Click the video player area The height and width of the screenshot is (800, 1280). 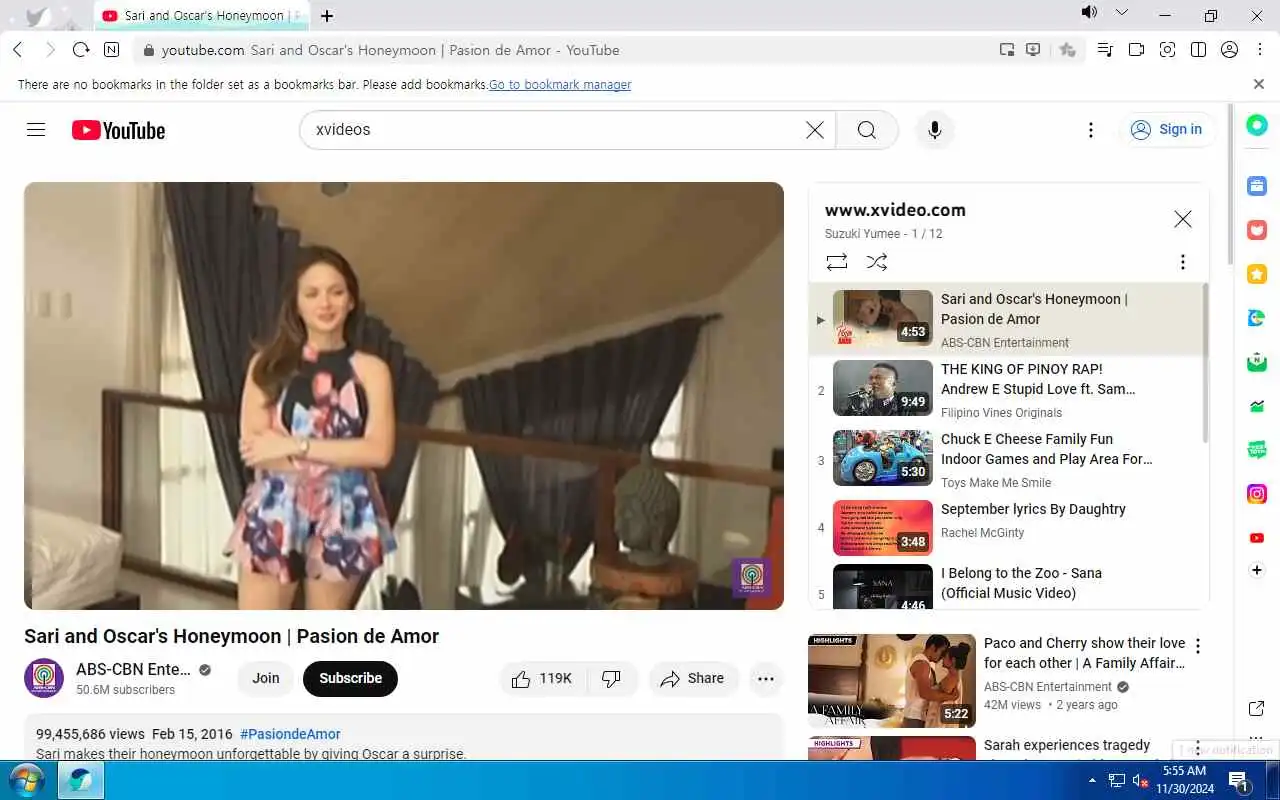(x=404, y=396)
